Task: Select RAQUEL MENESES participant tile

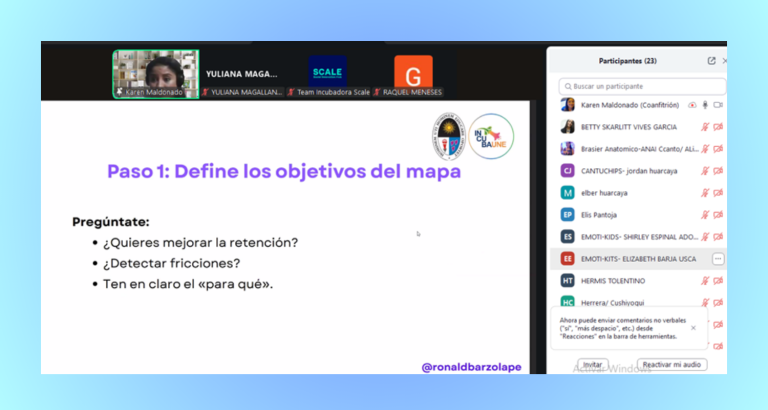Action: click(x=413, y=75)
